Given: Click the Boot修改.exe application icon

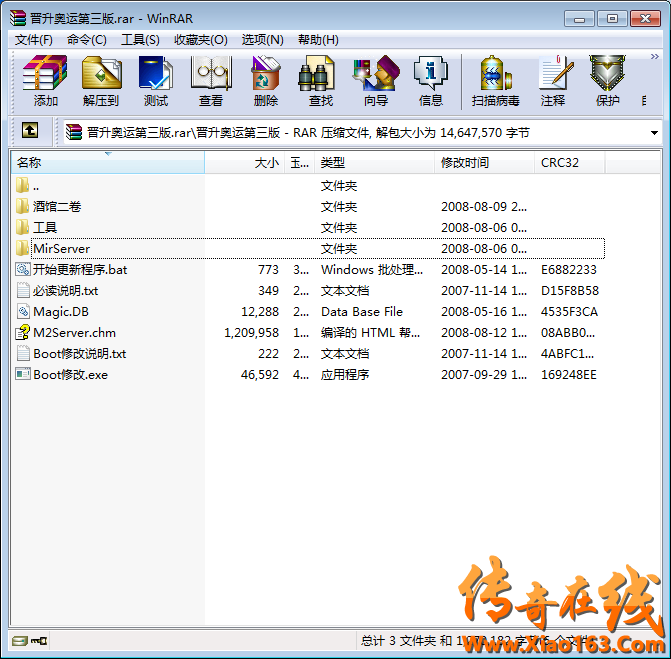Looking at the screenshot, I should tap(23, 374).
